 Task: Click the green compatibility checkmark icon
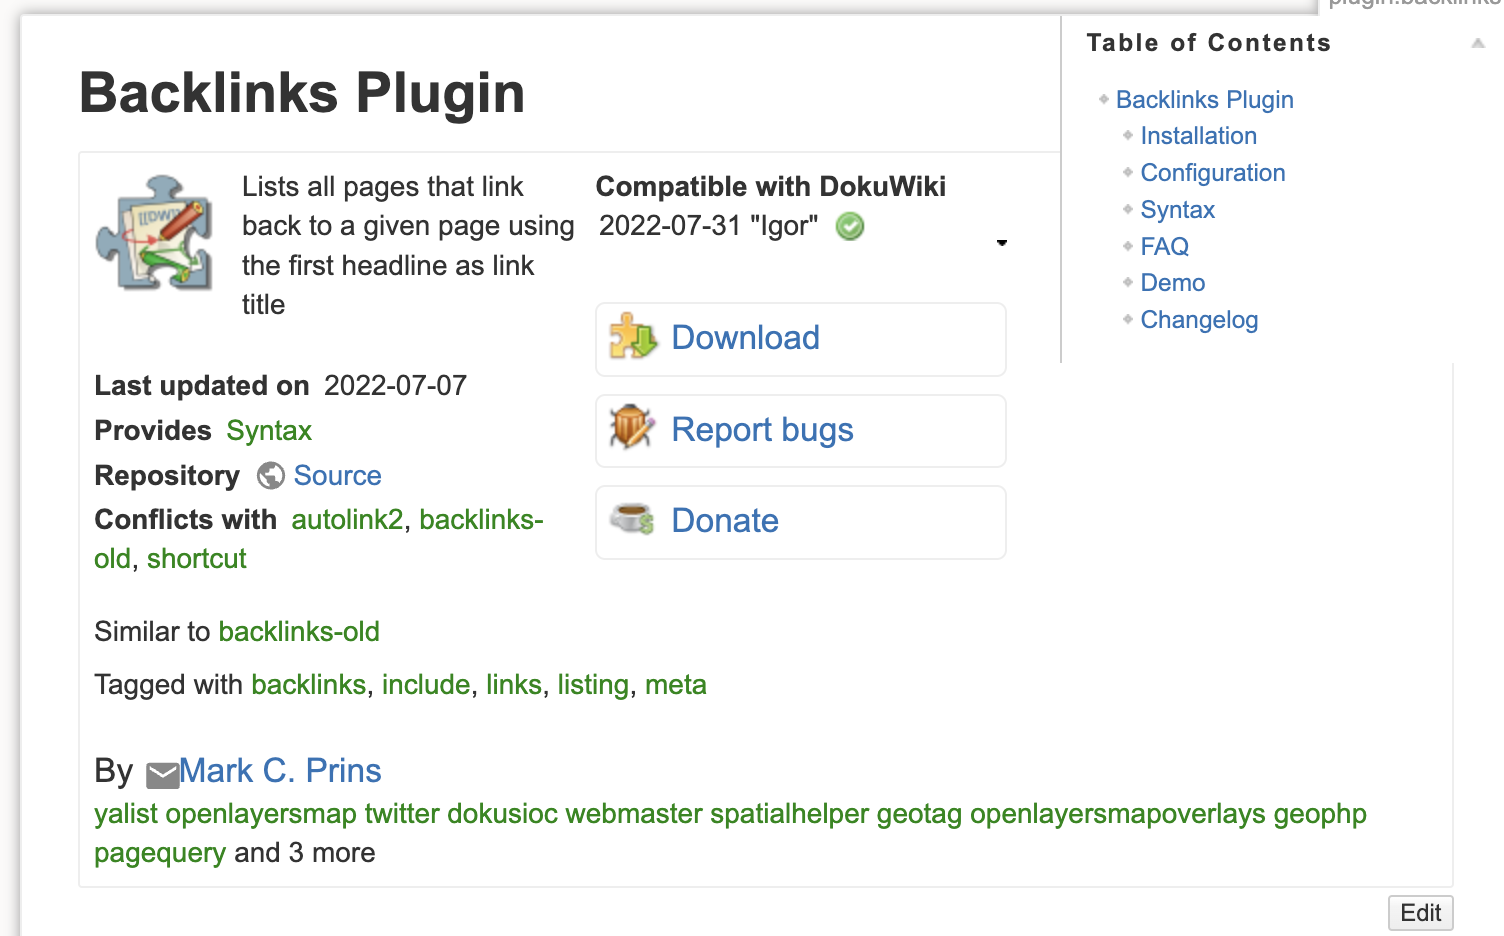pyautogui.click(x=850, y=227)
